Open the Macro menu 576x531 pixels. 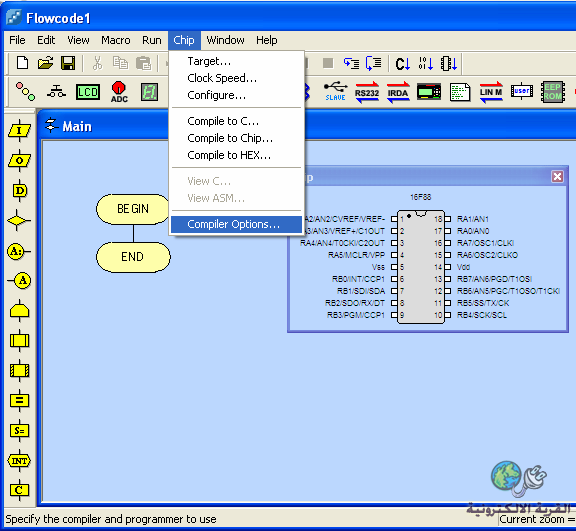click(116, 40)
